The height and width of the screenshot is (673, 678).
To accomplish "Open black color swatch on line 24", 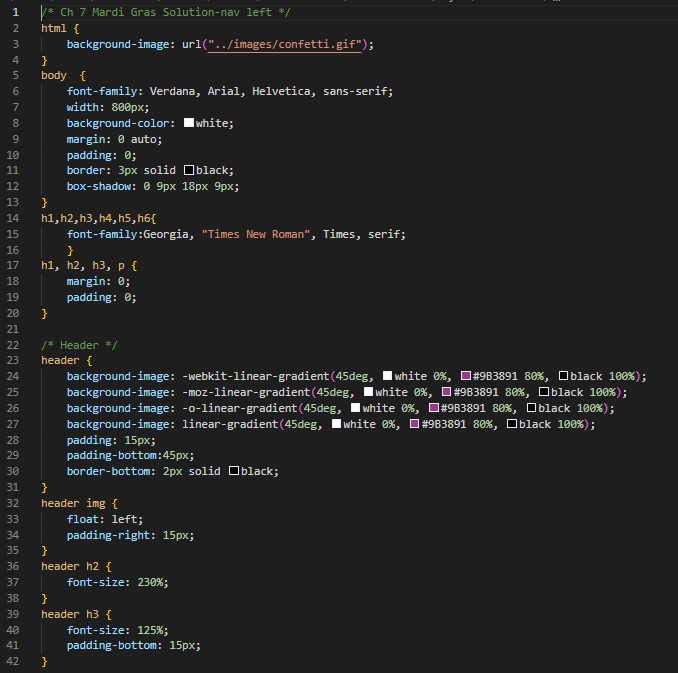I will (563, 375).
